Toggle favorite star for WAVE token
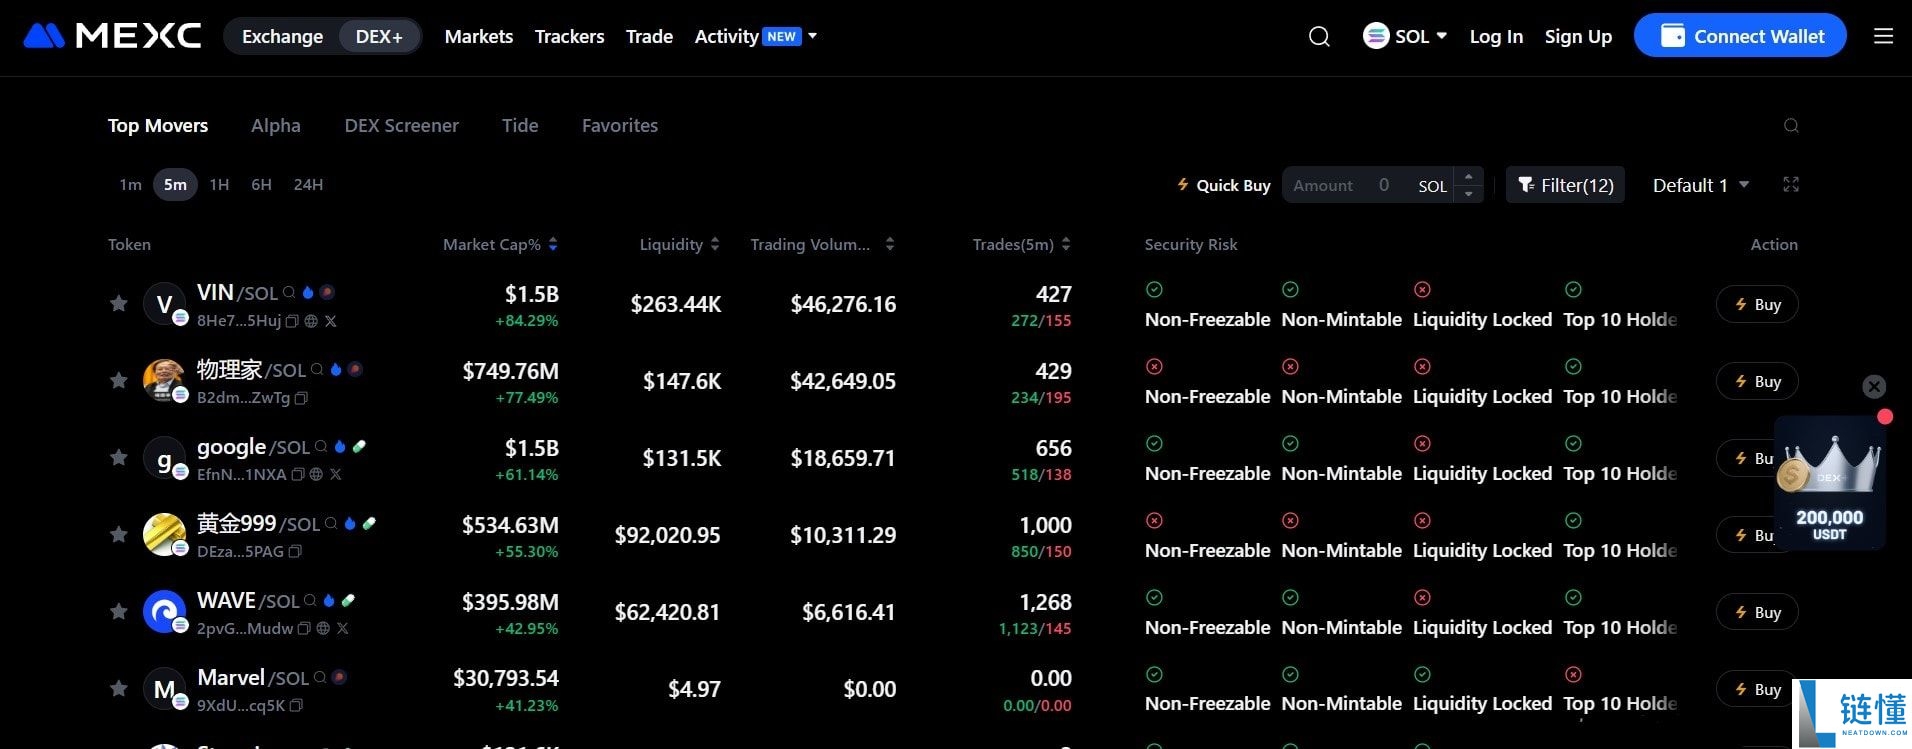The width and height of the screenshot is (1912, 749). [x=118, y=611]
